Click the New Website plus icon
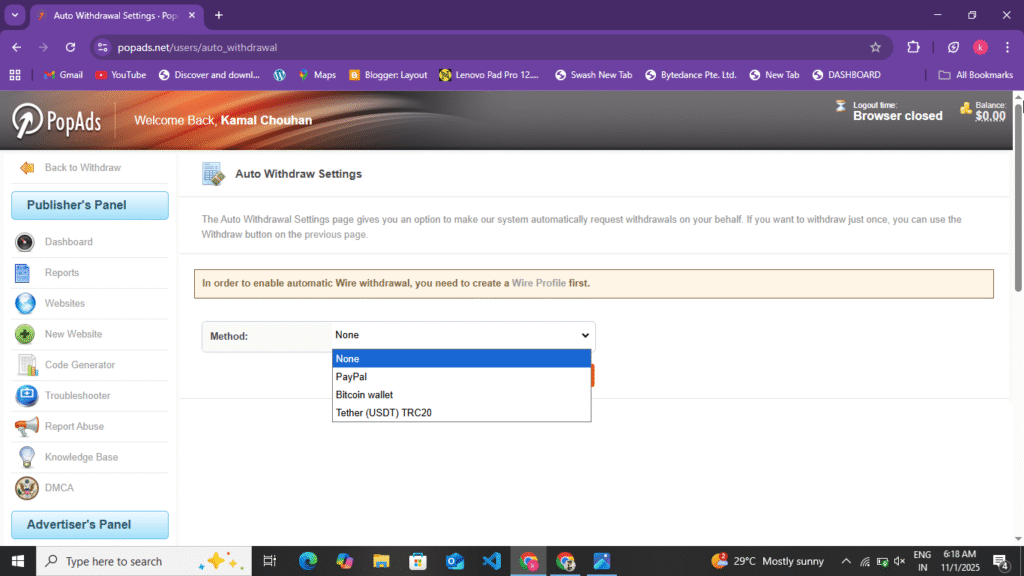 pyautogui.click(x=24, y=334)
